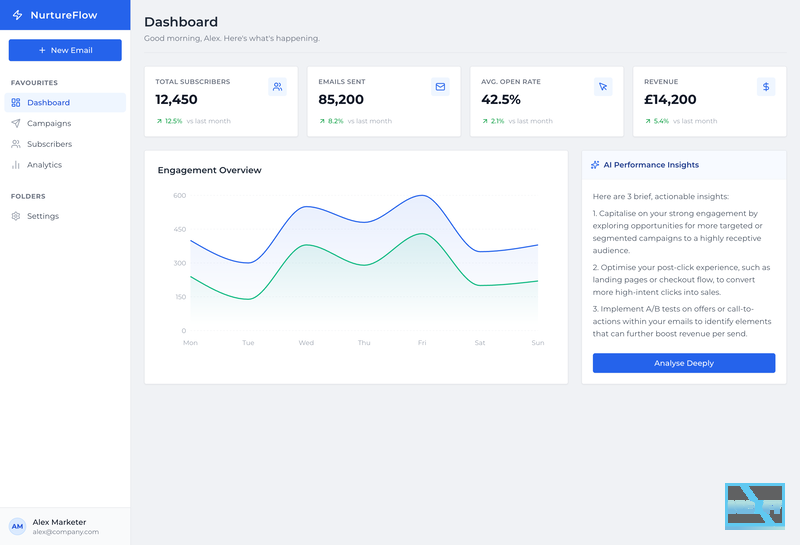Click the up arrow beside 12.5%

[x=159, y=121]
